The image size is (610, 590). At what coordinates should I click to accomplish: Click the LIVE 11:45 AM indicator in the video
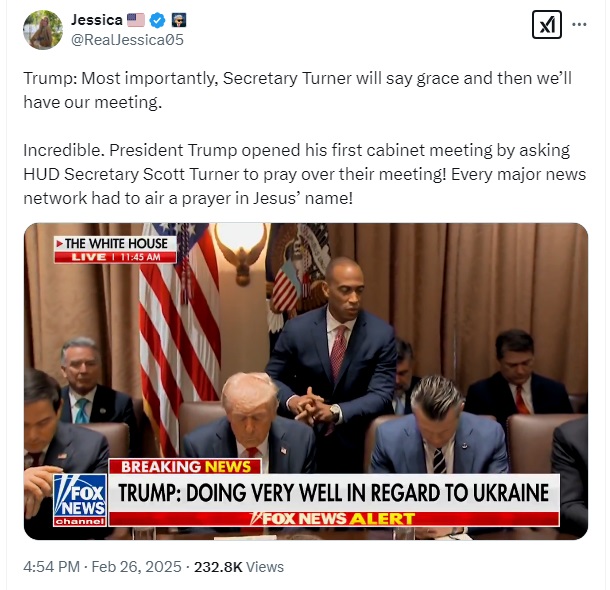pos(115,257)
